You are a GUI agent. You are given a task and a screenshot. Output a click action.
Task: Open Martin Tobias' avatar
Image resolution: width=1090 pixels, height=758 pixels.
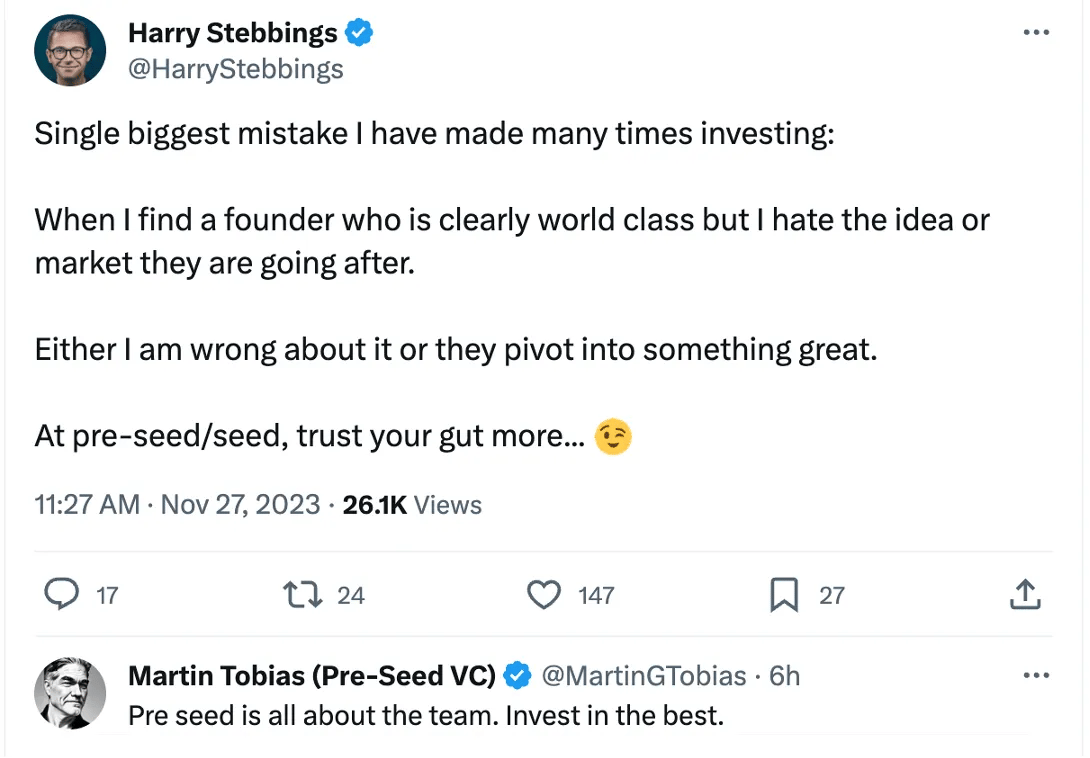[x=70, y=693]
